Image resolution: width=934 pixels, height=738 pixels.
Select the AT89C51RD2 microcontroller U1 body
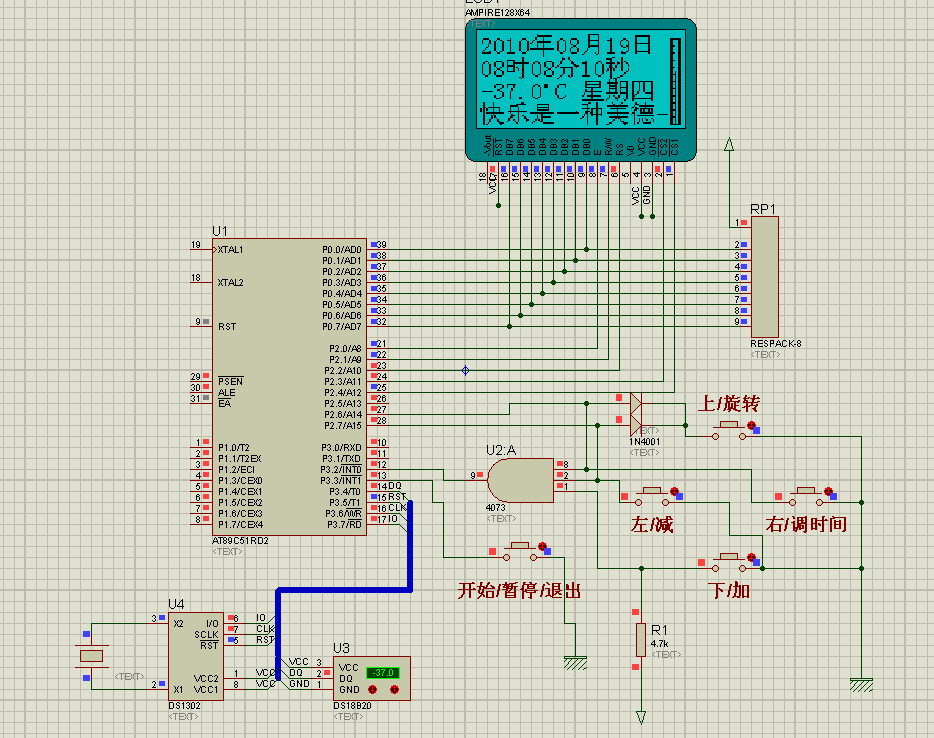(289, 387)
